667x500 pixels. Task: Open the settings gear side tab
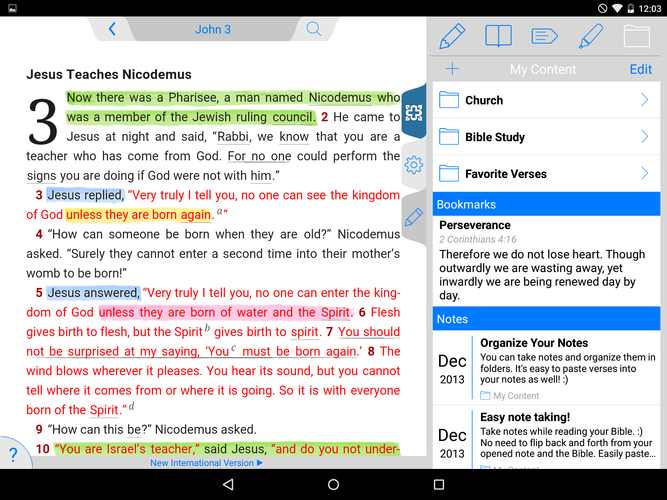pos(414,165)
